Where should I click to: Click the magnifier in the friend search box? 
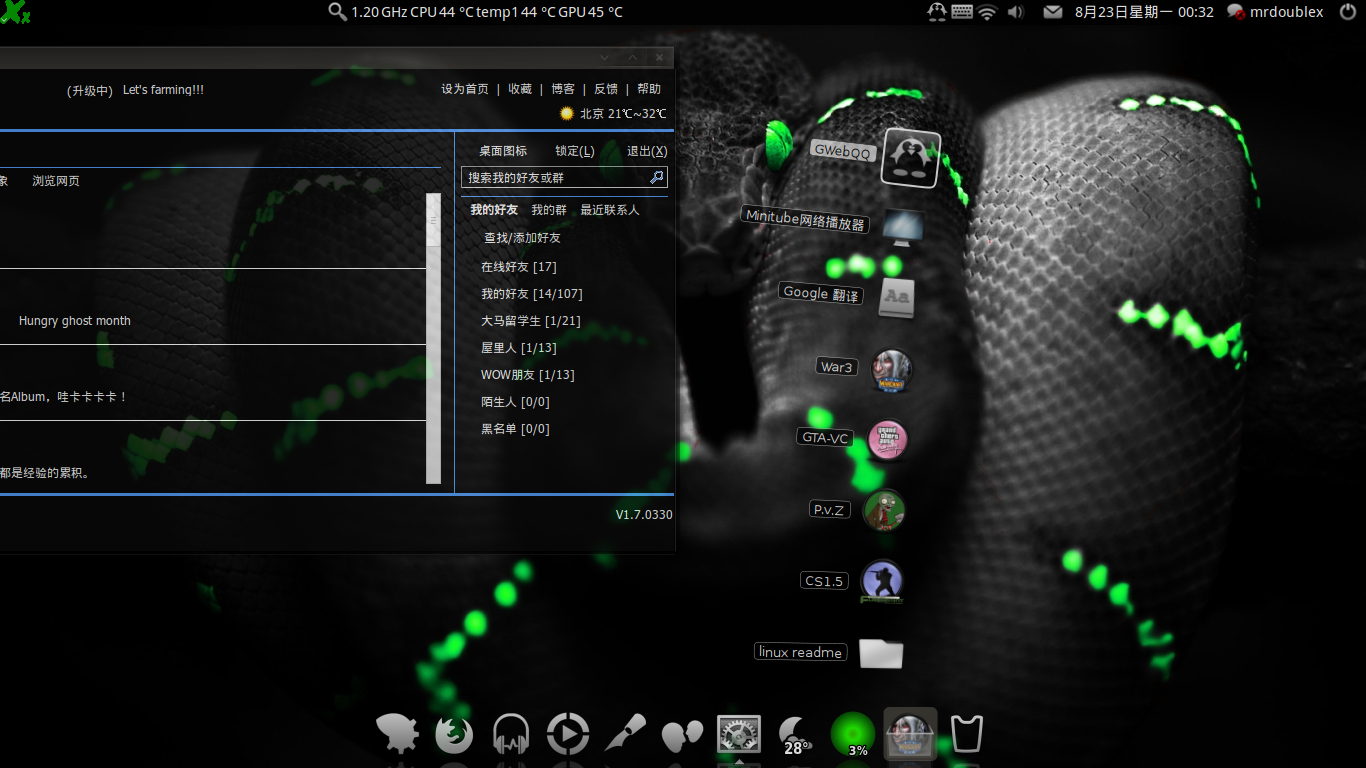click(657, 177)
